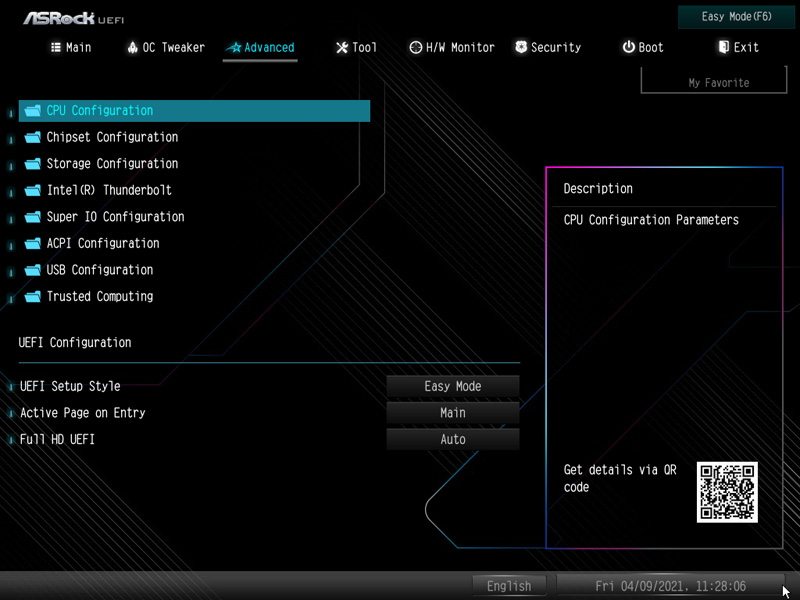Image resolution: width=800 pixels, height=600 pixels.
Task: Click the ASRock UEFI logo
Action: (x=74, y=19)
